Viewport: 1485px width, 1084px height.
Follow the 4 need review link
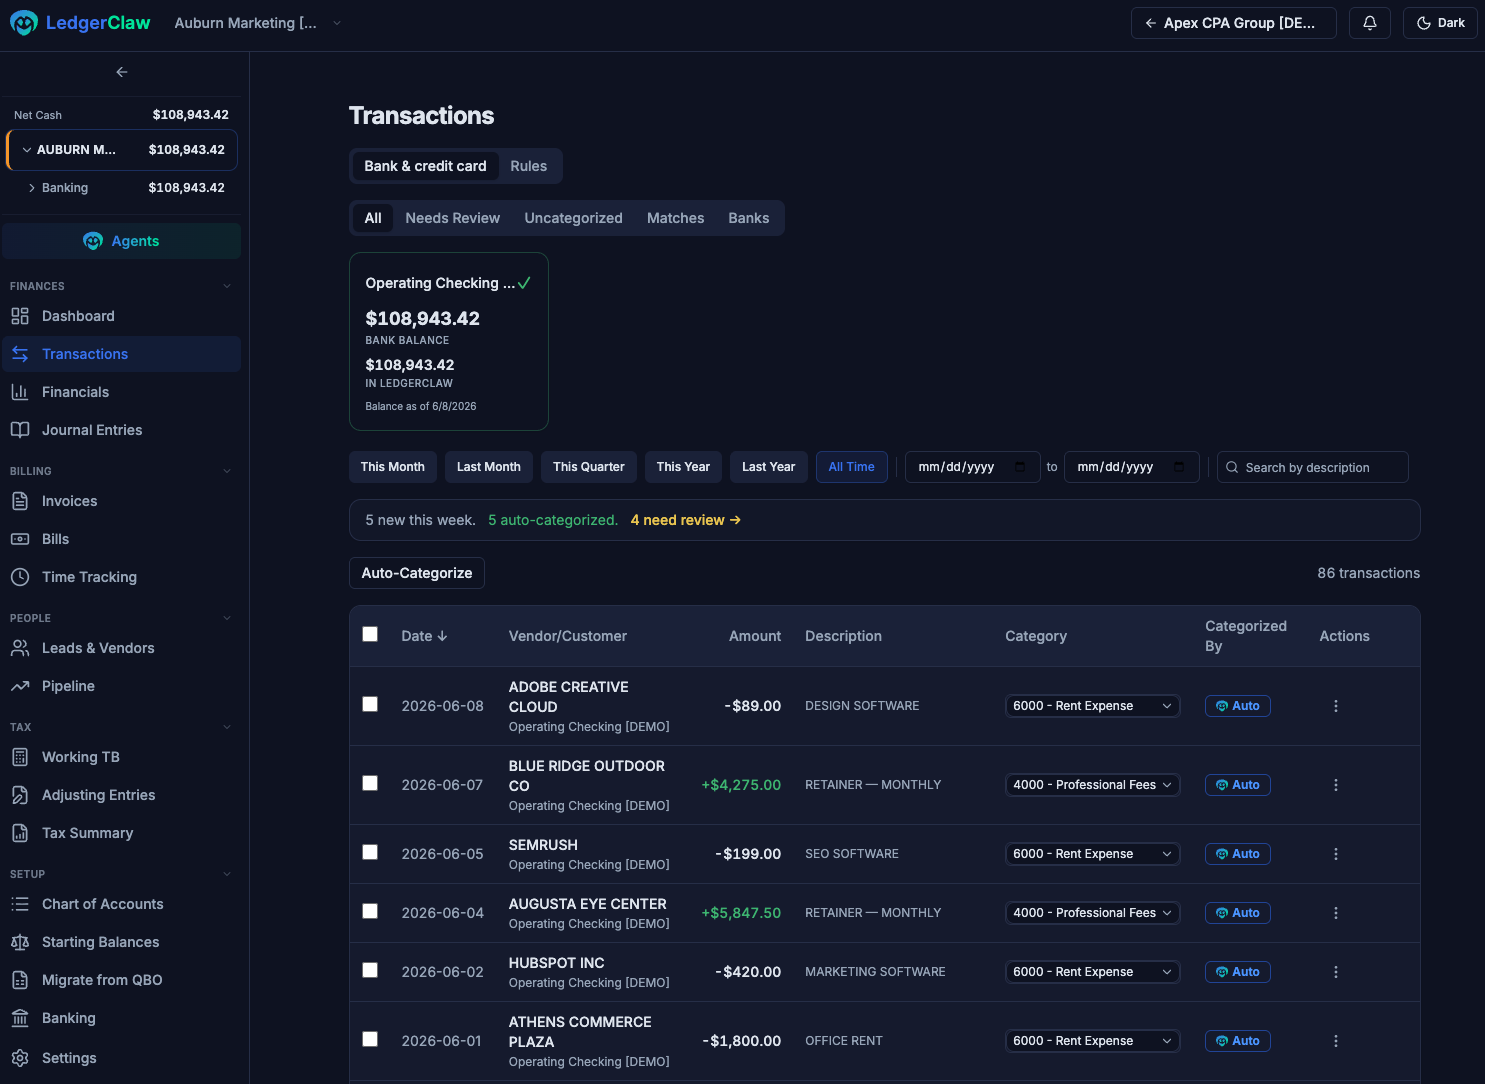[685, 520]
